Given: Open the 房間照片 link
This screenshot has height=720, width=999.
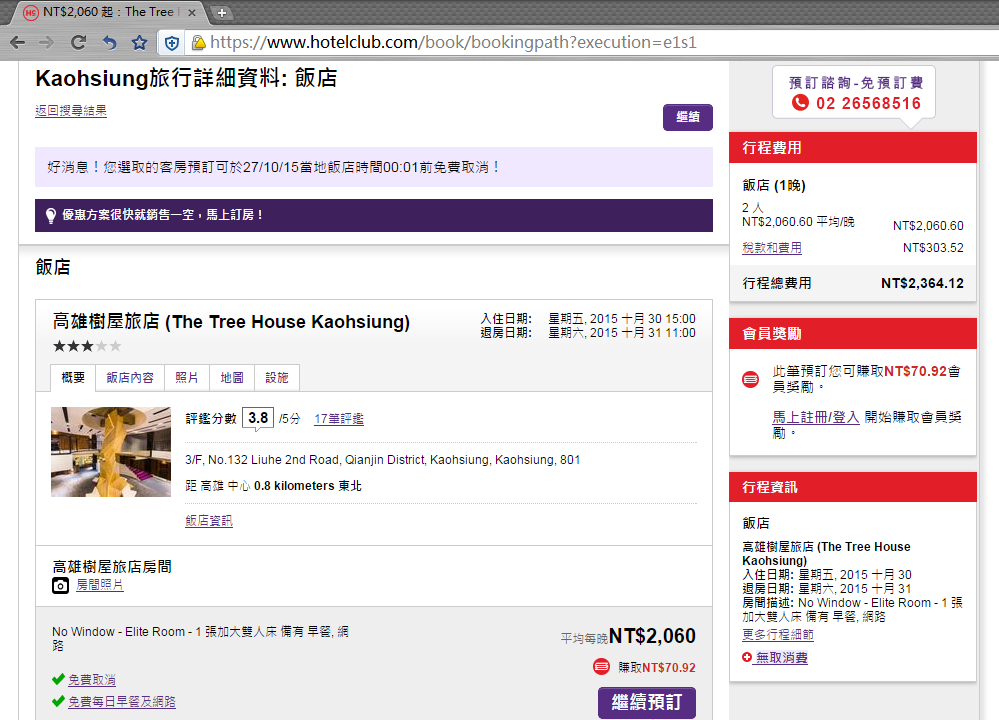Looking at the screenshot, I should click(100, 585).
